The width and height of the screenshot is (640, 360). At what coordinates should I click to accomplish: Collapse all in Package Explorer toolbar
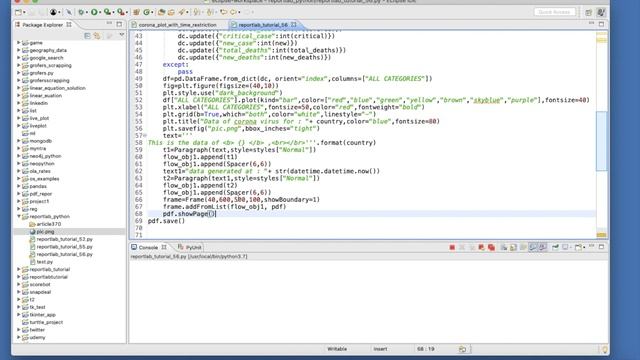[x=87, y=36]
